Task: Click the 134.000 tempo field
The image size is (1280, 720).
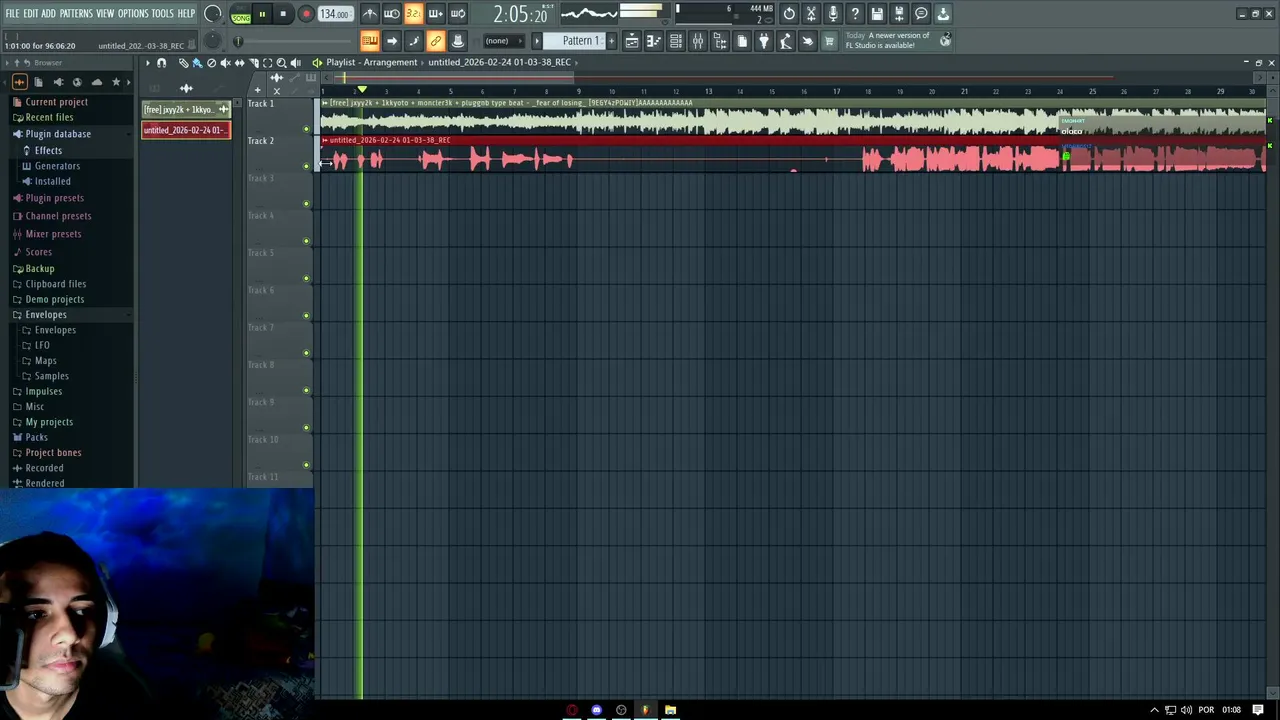Action: point(334,15)
